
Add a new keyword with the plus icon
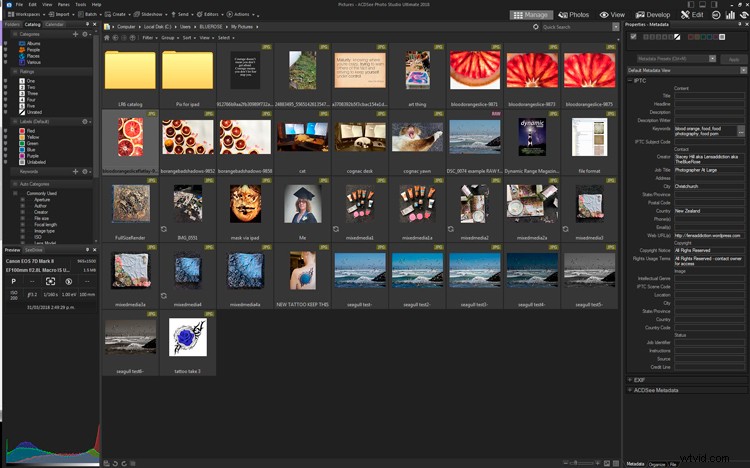(x=75, y=171)
